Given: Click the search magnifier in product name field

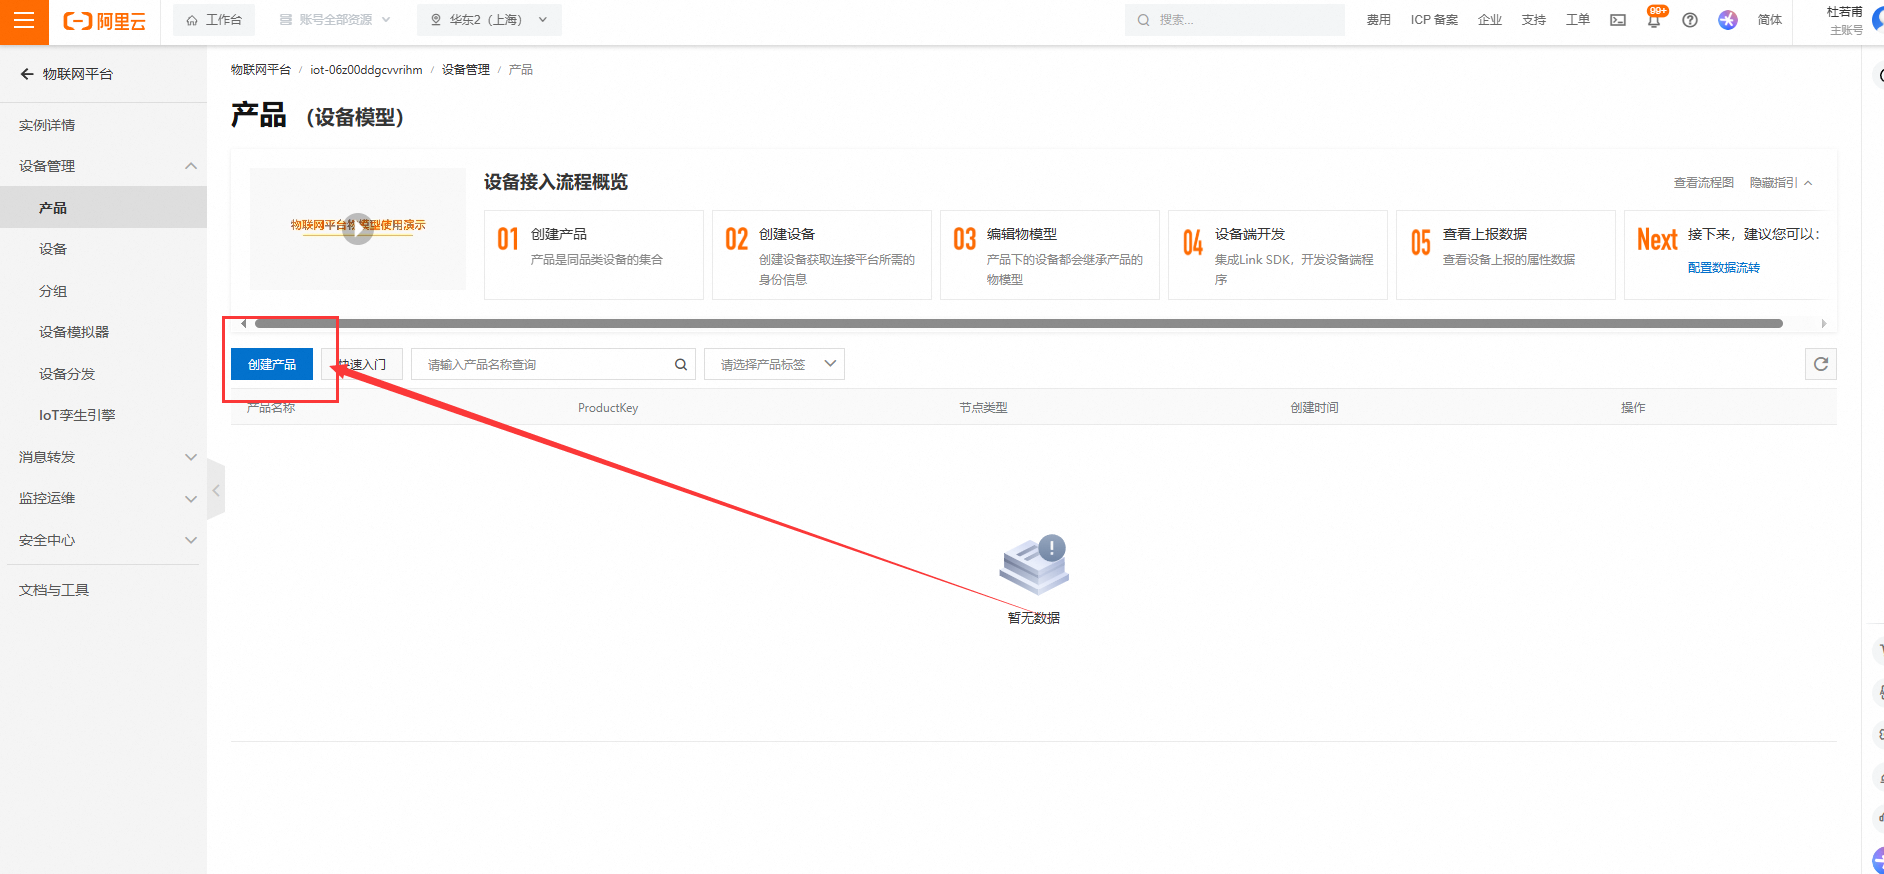Looking at the screenshot, I should (x=681, y=364).
